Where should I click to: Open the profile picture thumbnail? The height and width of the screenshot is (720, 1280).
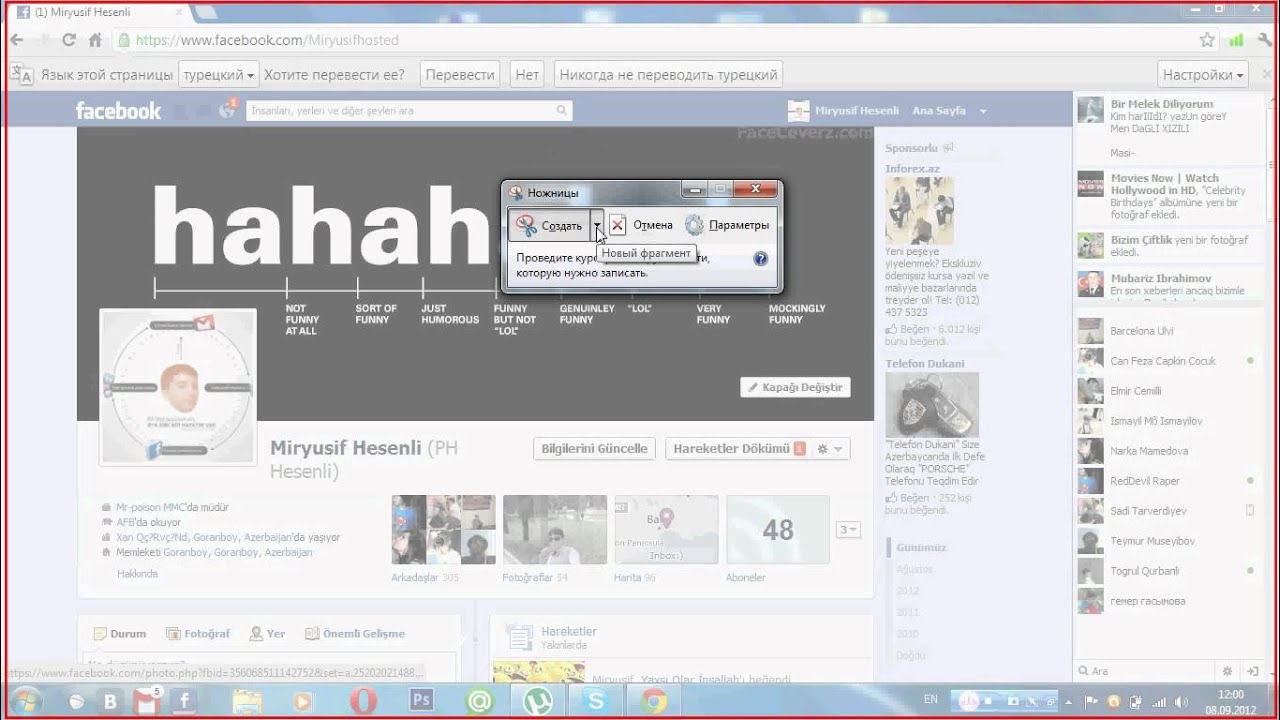[179, 387]
